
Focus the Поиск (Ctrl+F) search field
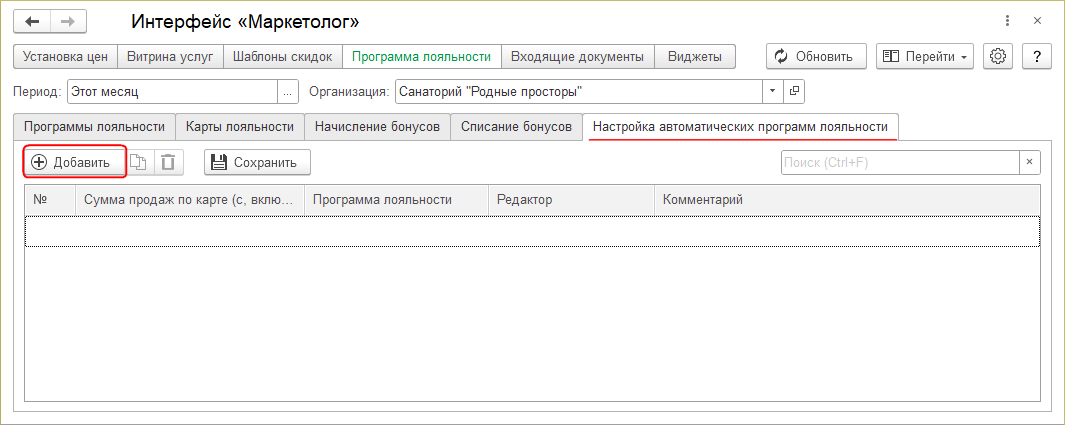click(x=899, y=162)
